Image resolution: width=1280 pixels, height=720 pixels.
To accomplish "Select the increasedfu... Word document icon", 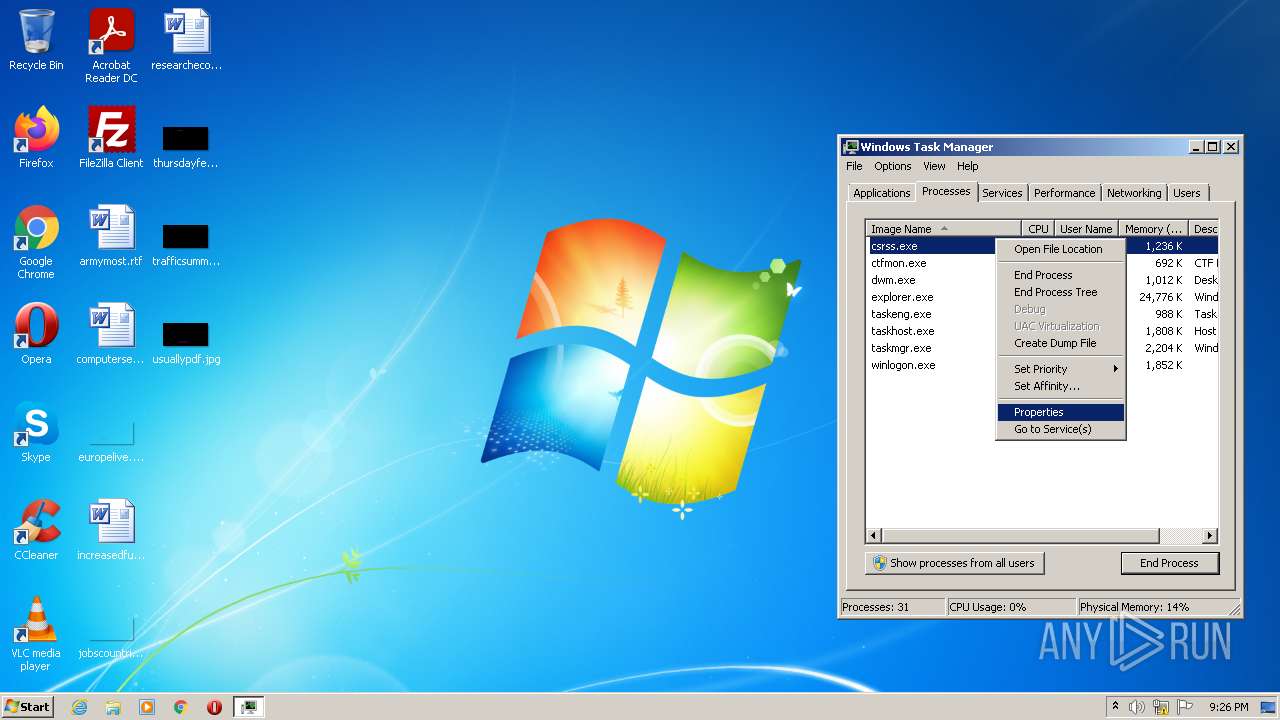I will [x=111, y=530].
